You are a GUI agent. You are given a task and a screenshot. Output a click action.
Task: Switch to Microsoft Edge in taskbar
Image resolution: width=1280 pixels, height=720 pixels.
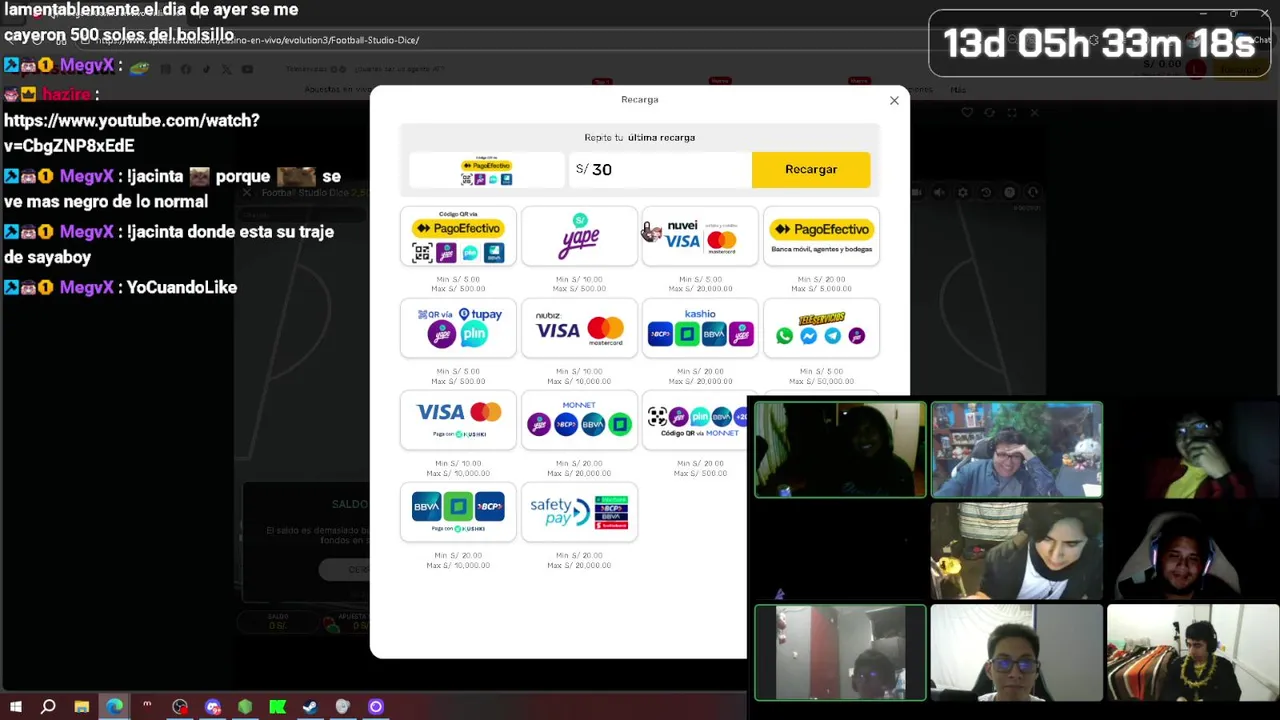(115, 707)
